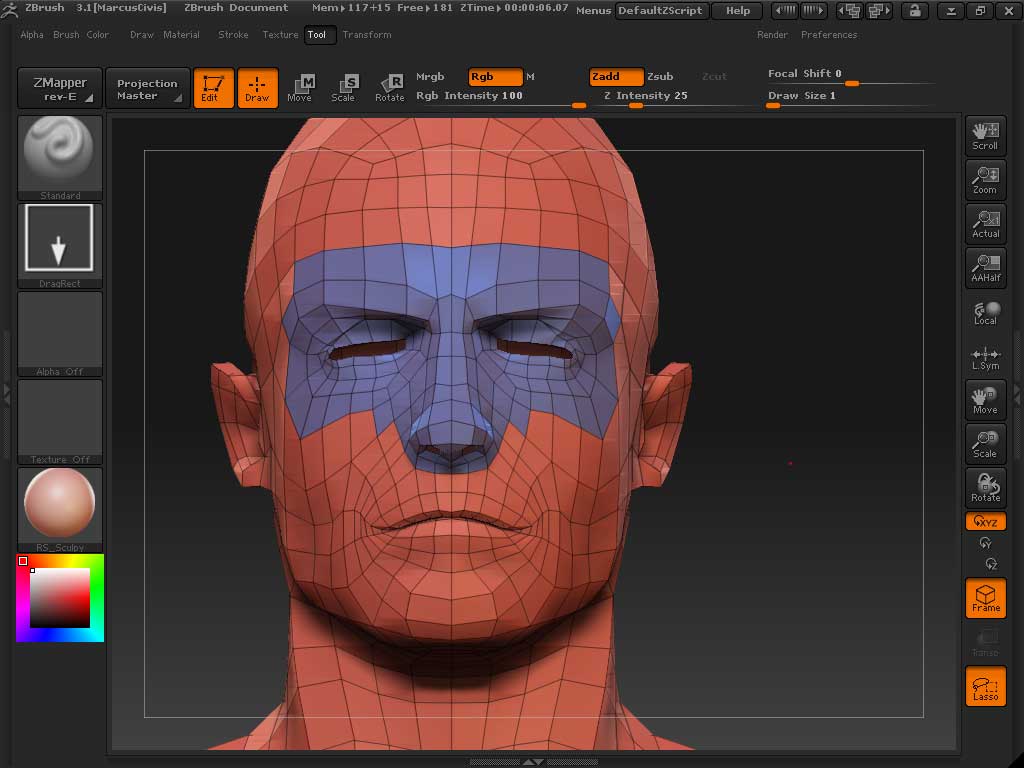Open the Stroke menu
Screen dimensions: 1024x768
point(233,35)
